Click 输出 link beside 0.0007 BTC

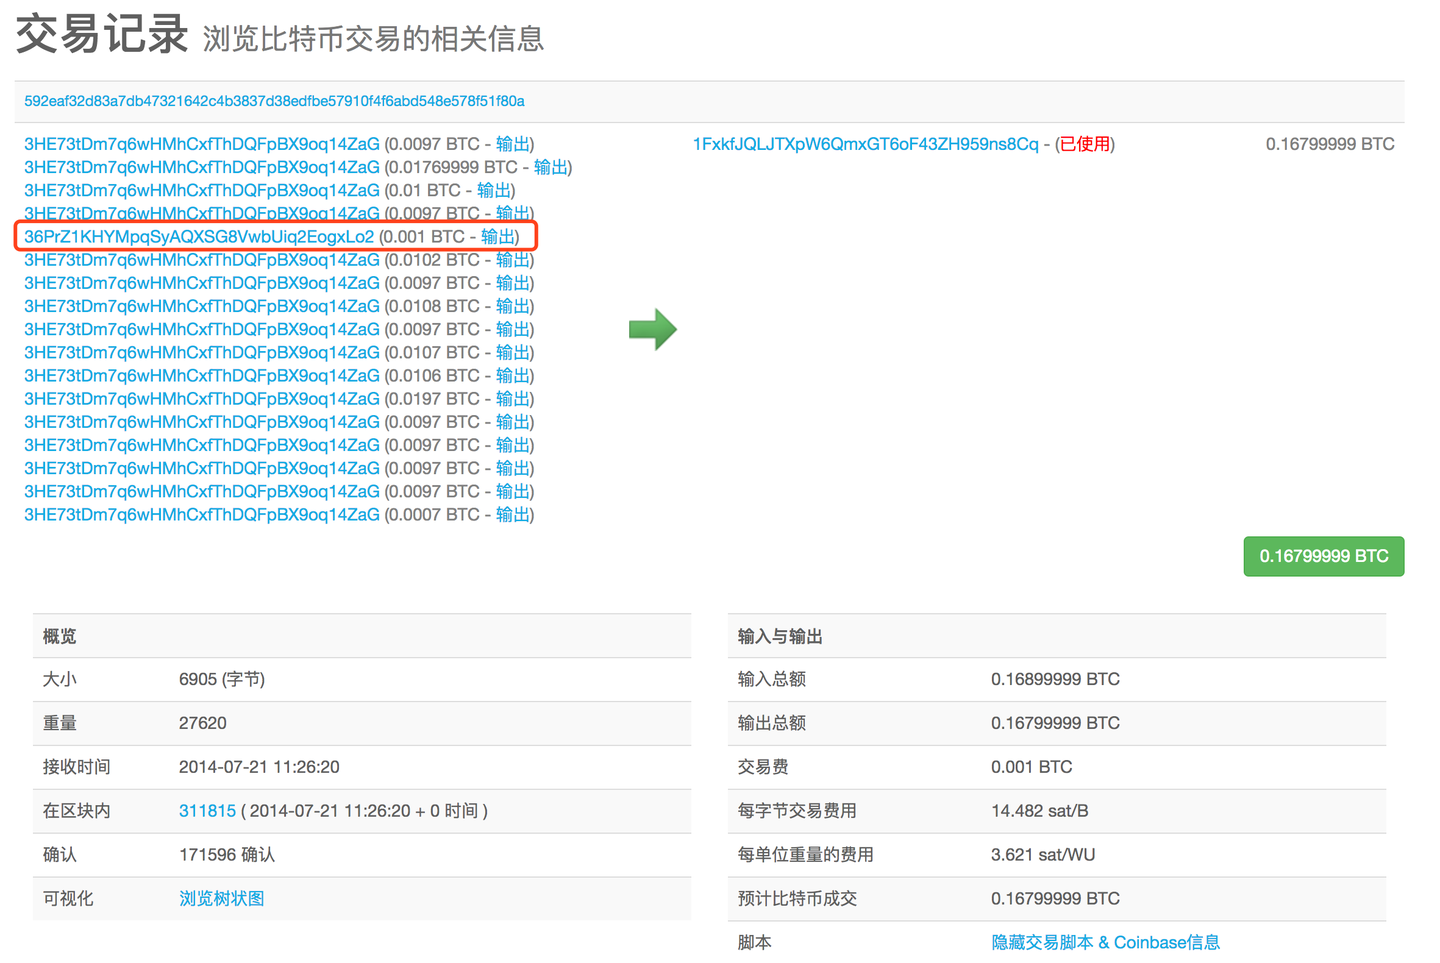tap(513, 514)
